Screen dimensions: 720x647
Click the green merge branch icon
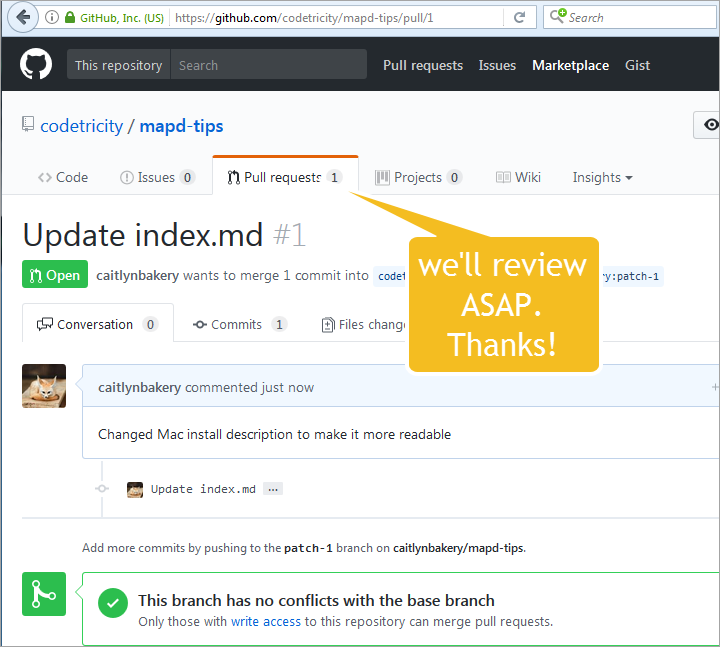point(44,594)
